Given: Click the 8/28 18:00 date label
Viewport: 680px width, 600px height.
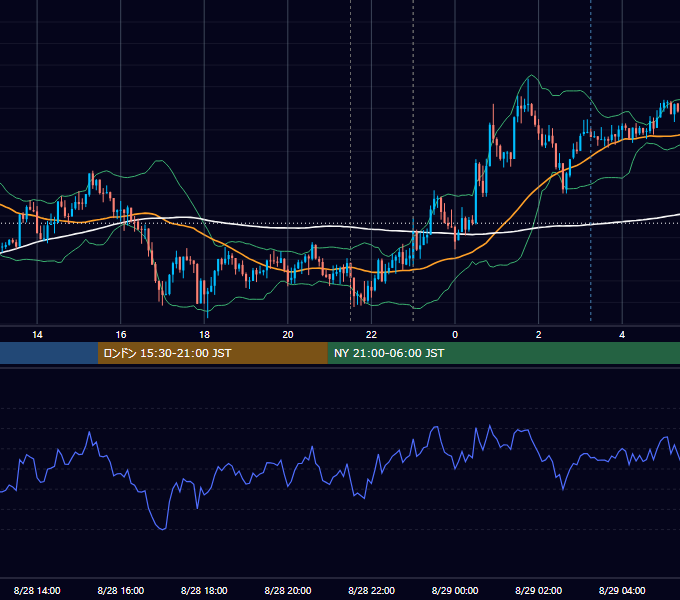Looking at the screenshot, I should [x=204, y=590].
